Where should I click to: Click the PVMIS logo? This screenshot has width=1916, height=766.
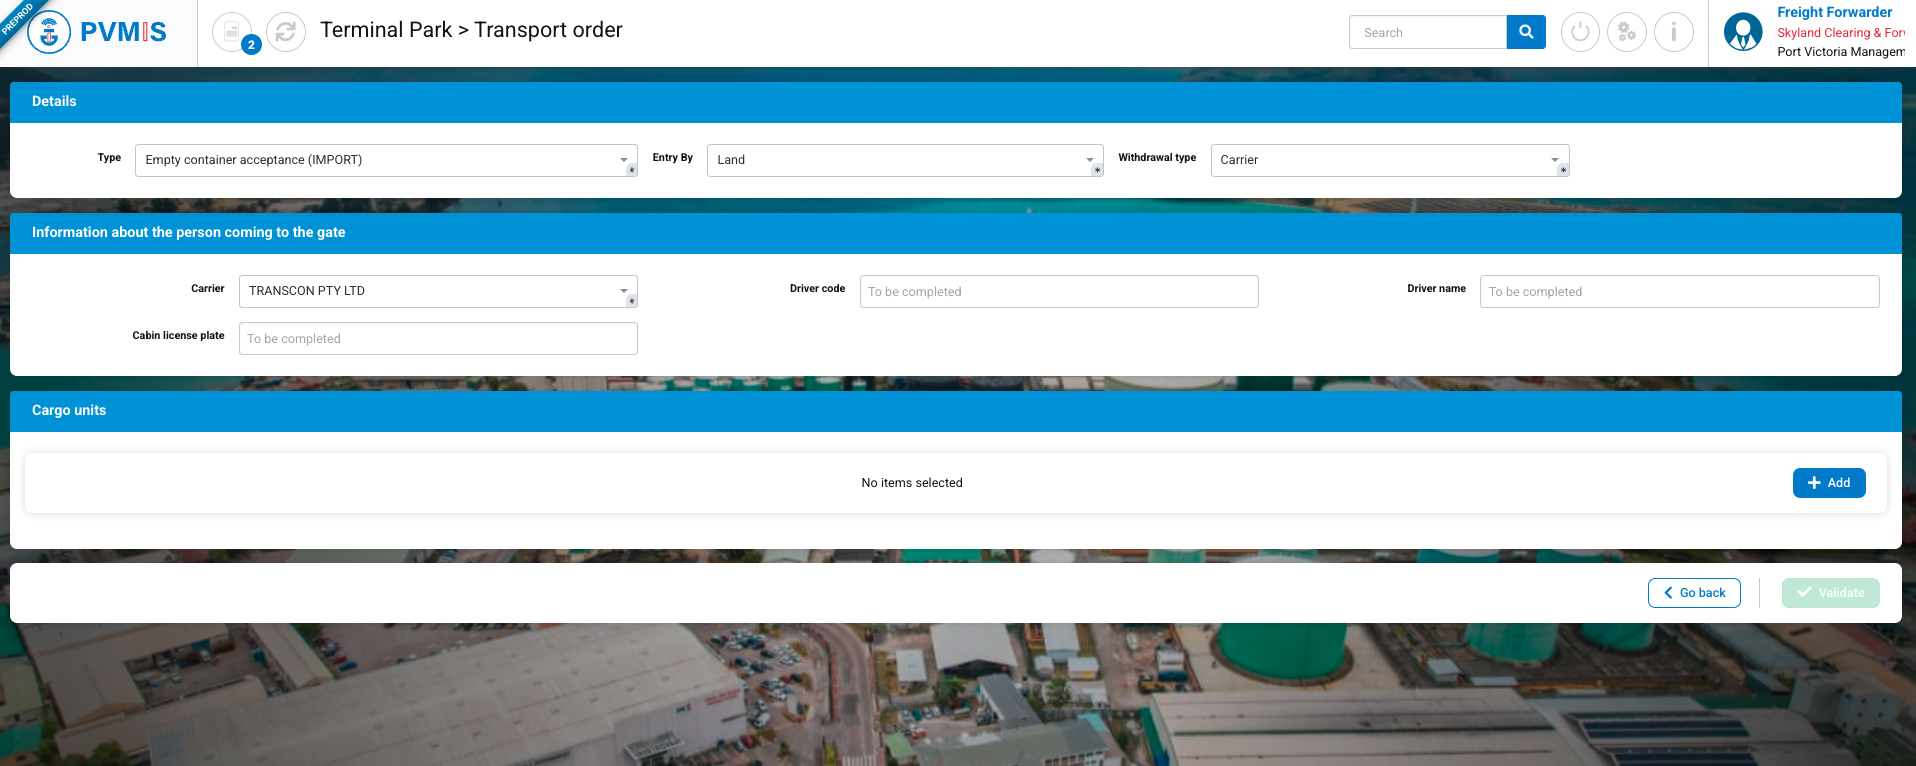(x=98, y=32)
